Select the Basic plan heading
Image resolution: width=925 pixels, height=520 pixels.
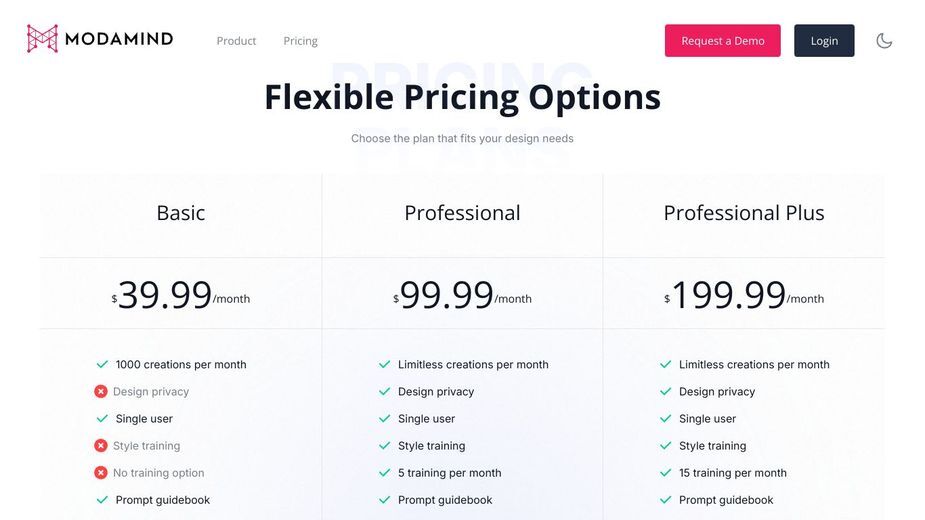pyautogui.click(x=181, y=212)
